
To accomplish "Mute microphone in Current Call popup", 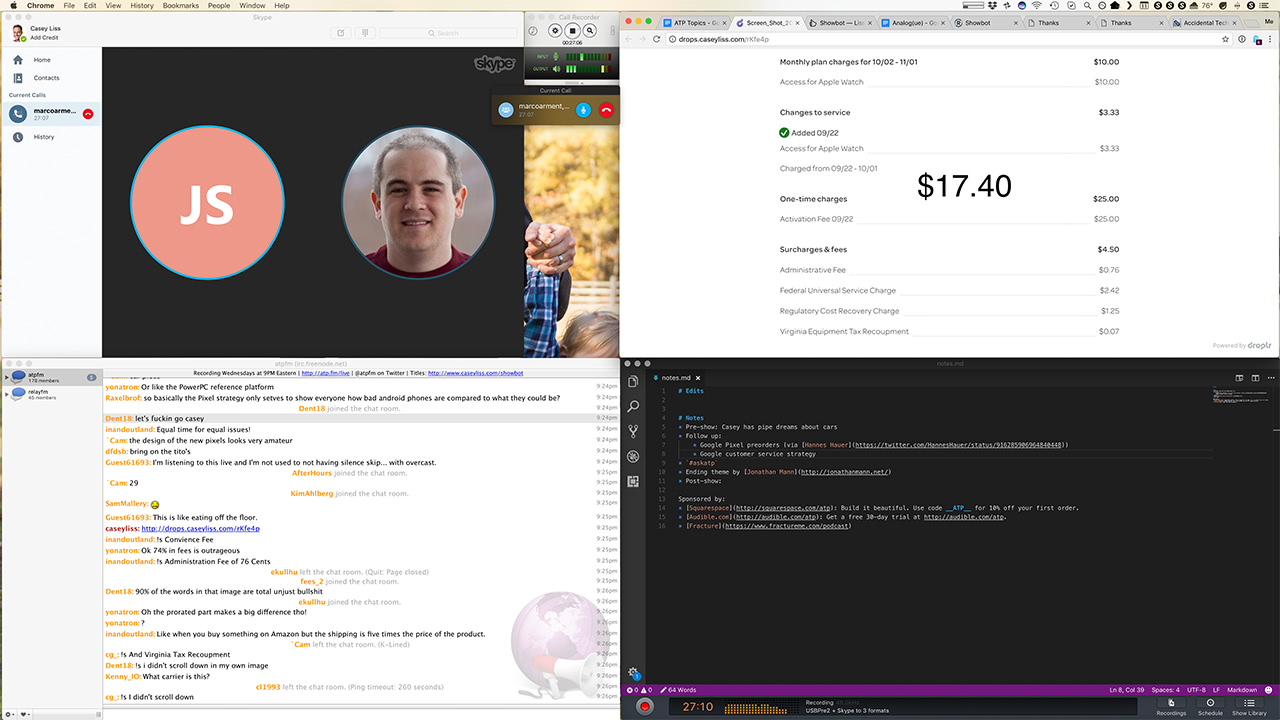I will 584,109.
